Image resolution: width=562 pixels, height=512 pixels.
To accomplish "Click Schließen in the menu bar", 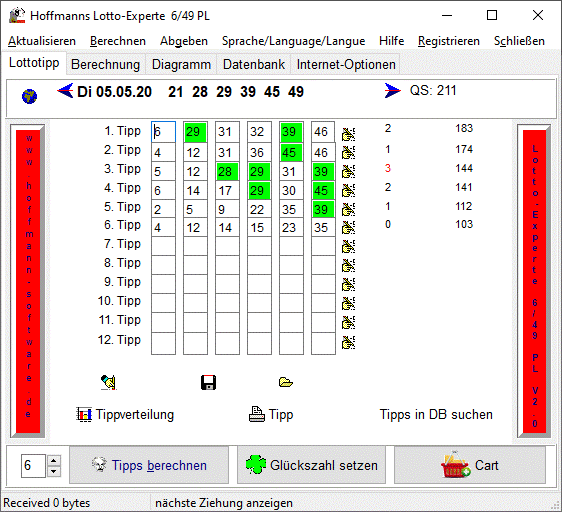I will click(519, 41).
